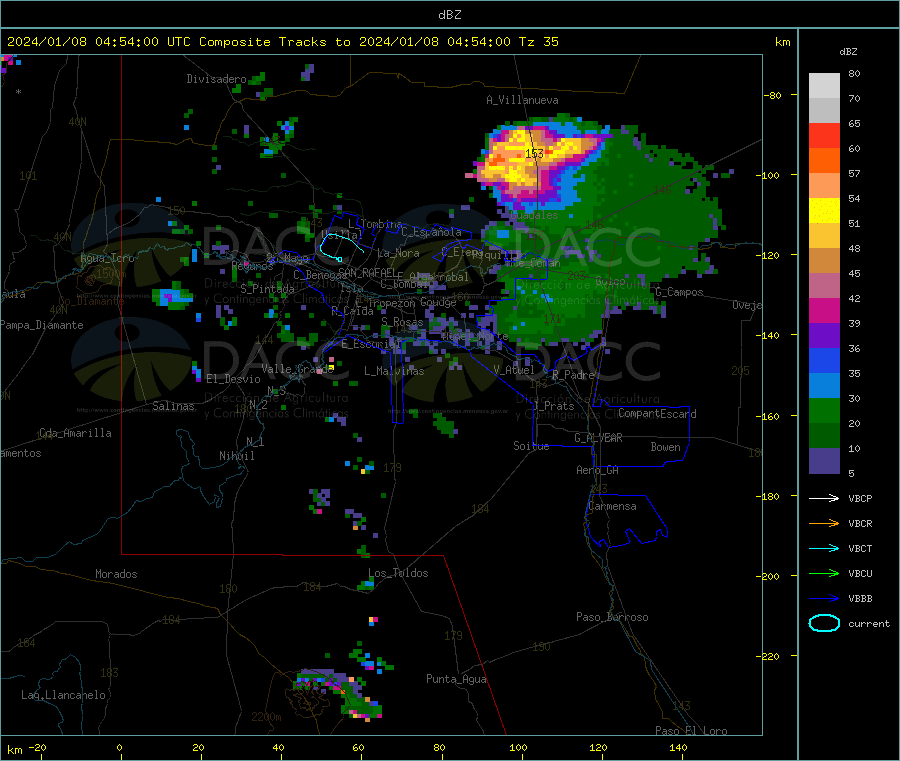The image size is (900, 761).
Task: Click the CompantEscard map label
Action: pos(657,414)
